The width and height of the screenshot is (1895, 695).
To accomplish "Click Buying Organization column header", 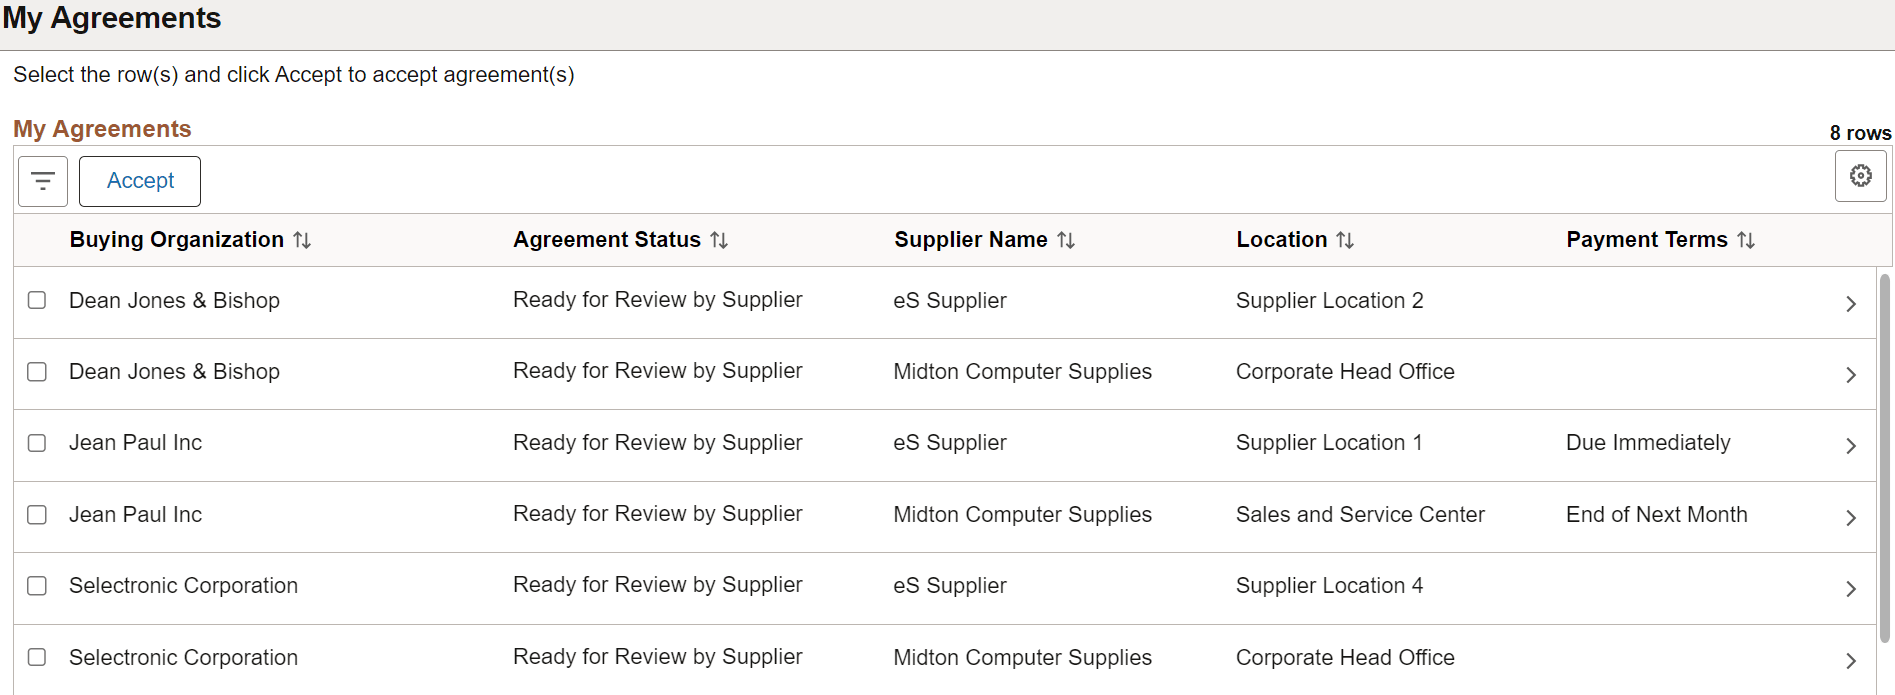I will (x=177, y=240).
